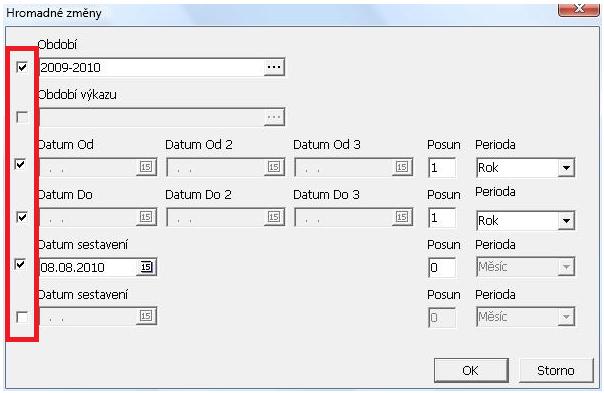Close the Hromadné změny dialog
Screen dimensions: 604x393
tap(579, 8)
